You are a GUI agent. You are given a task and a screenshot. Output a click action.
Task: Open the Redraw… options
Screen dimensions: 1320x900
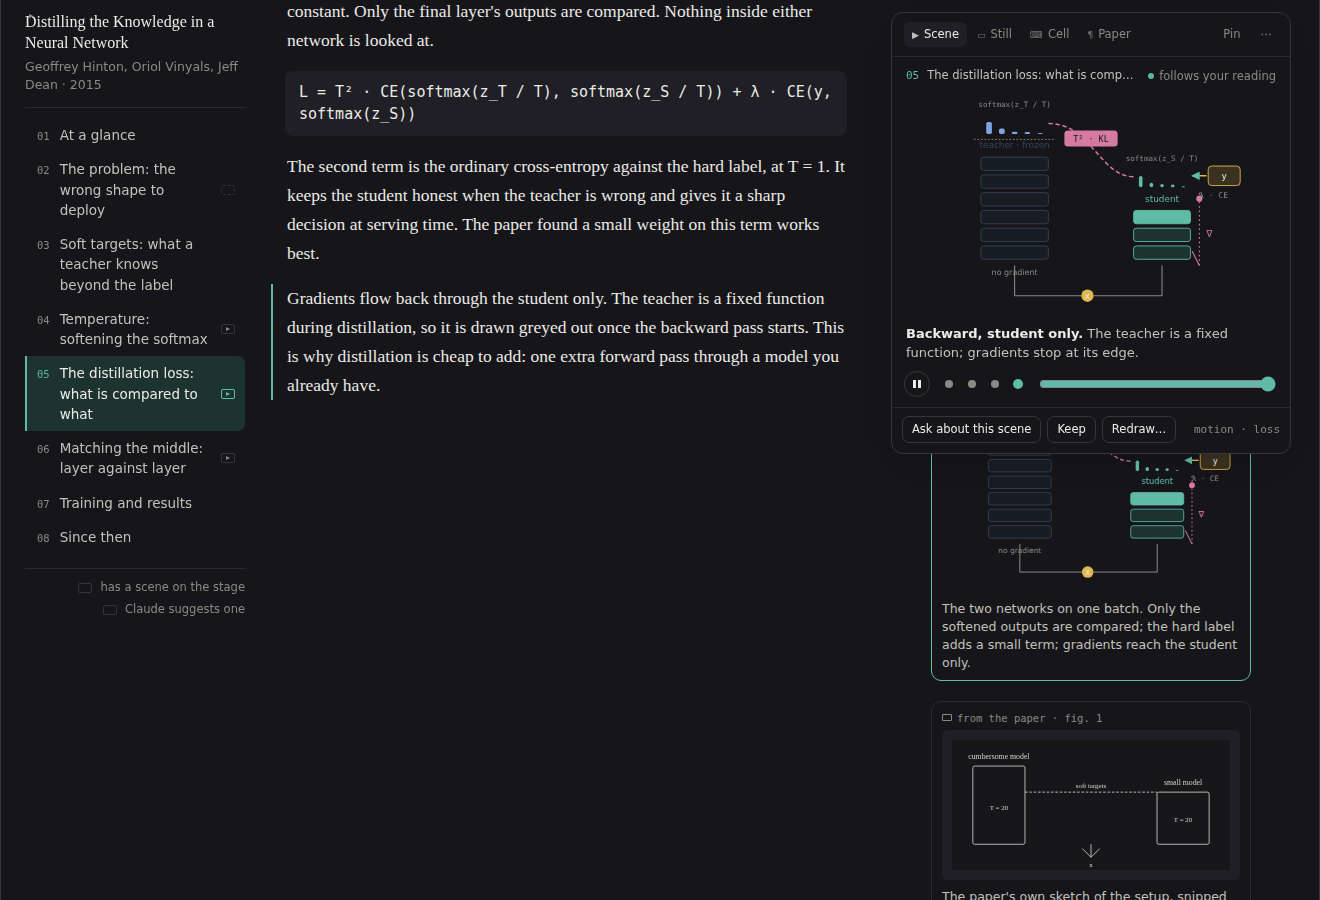(x=1139, y=429)
